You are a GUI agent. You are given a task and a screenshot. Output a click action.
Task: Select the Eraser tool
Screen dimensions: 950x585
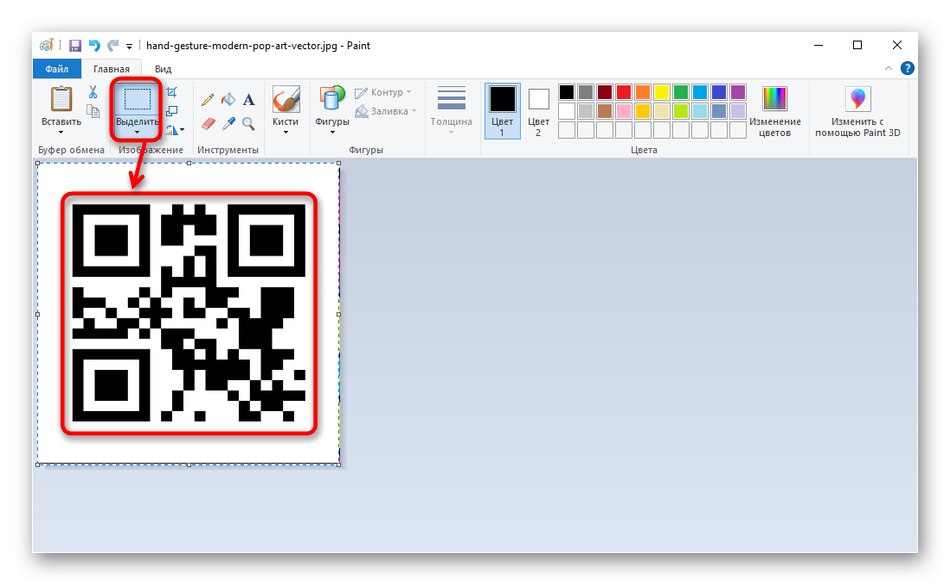208,124
